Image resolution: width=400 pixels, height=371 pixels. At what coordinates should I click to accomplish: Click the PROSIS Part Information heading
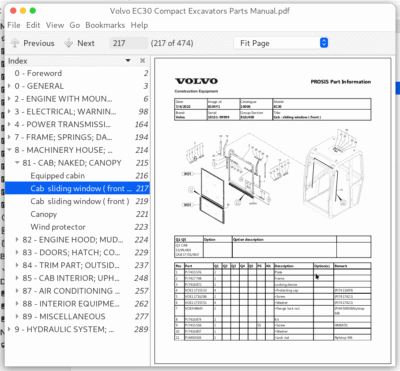coord(341,82)
